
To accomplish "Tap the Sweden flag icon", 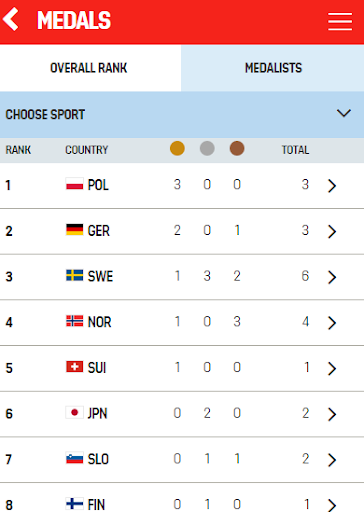I will (74, 275).
